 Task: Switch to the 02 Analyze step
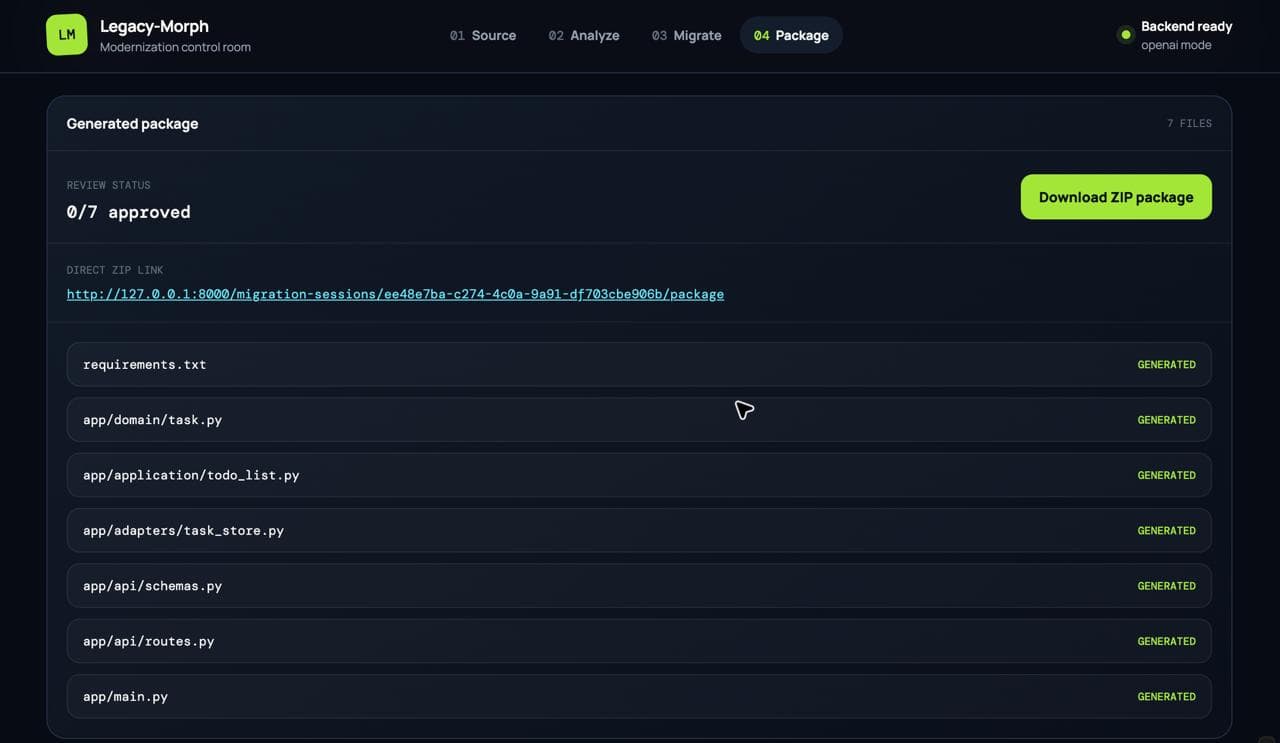click(584, 35)
